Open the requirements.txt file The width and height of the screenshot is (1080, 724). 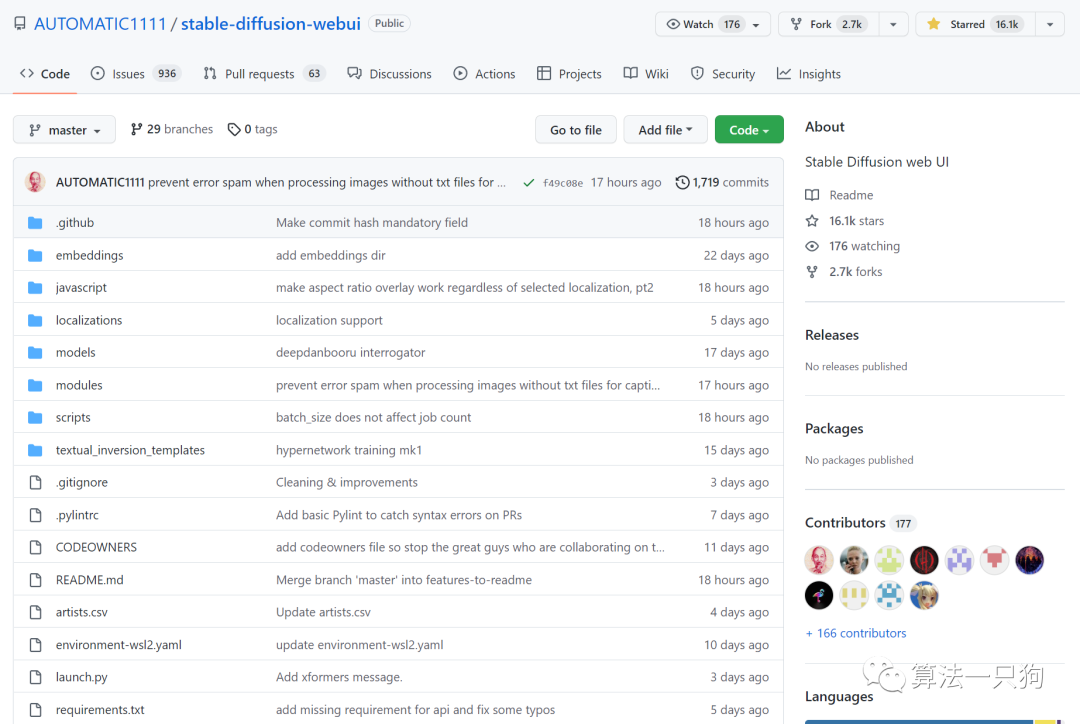pyautogui.click(x=100, y=710)
